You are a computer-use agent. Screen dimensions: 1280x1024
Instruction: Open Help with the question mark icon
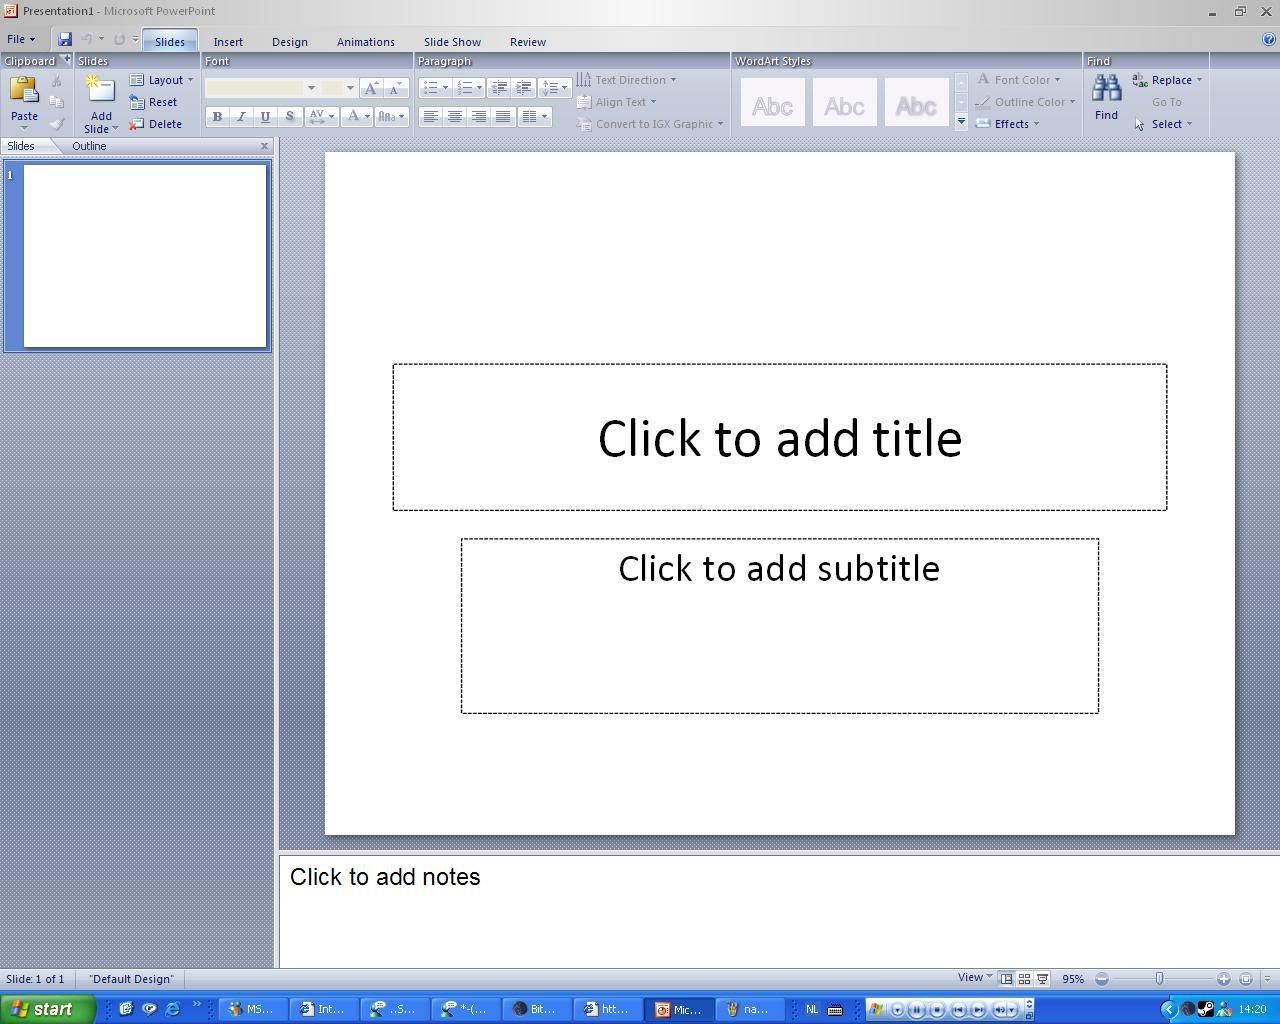click(1269, 40)
